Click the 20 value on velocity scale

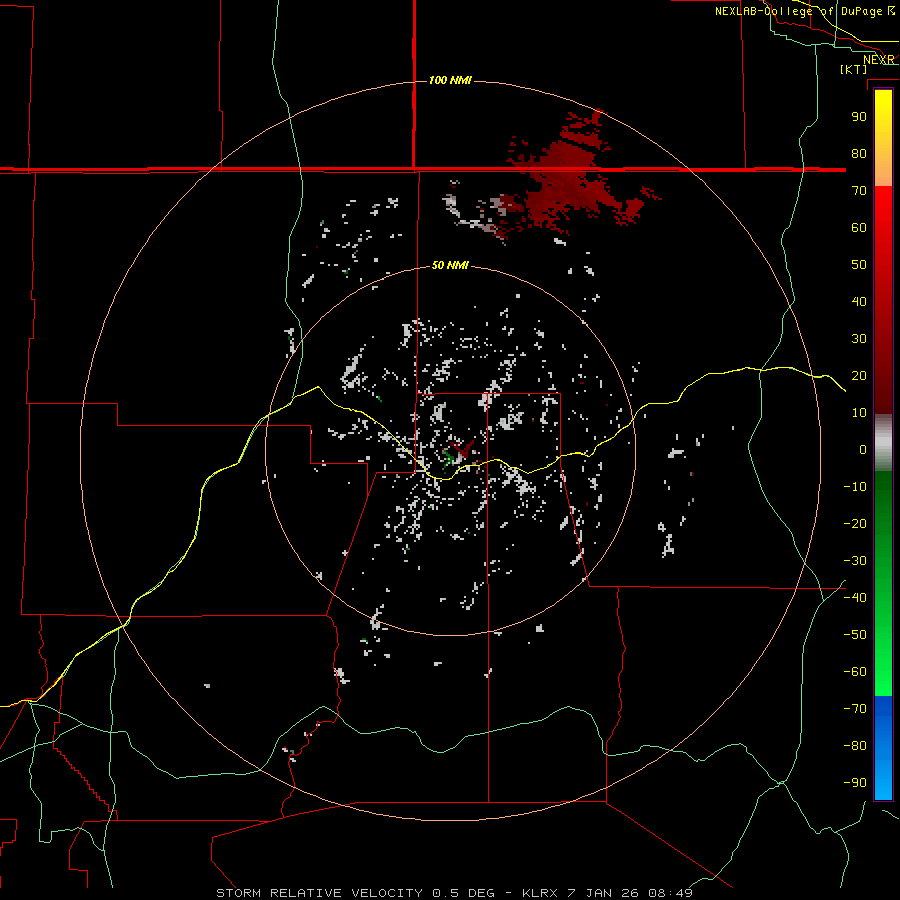859,376
